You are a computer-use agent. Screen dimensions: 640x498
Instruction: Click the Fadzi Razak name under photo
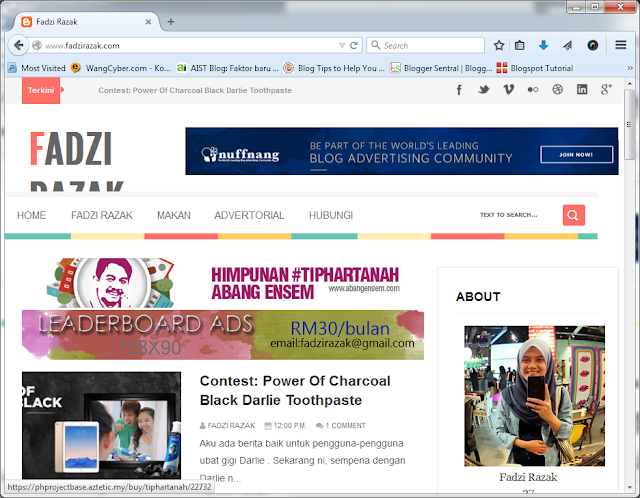click(x=528, y=477)
